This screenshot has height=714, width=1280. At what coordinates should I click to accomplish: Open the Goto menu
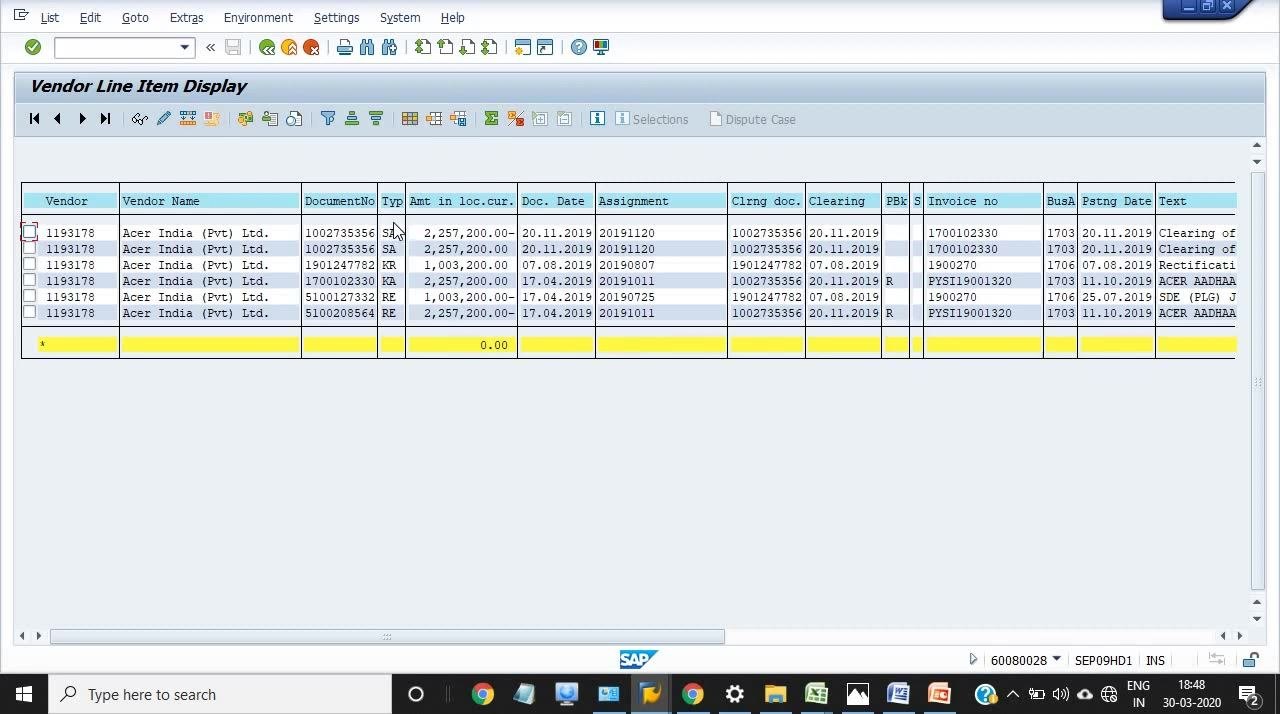click(135, 17)
